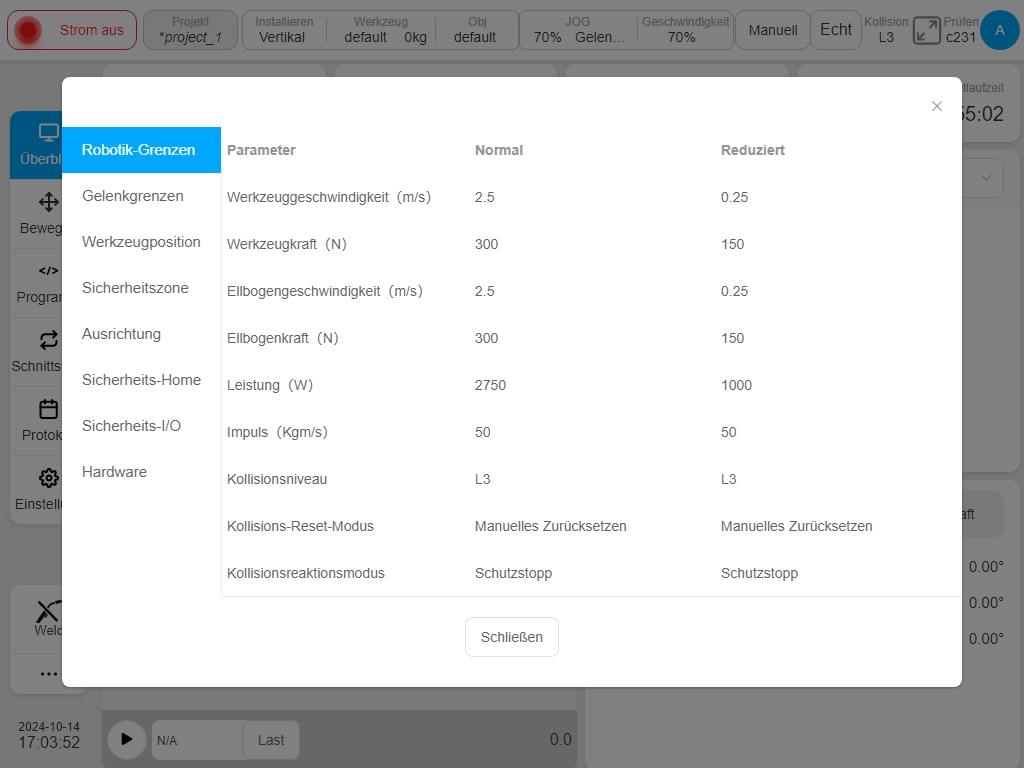Image resolution: width=1024 pixels, height=768 pixels.
Task: Click the Leistung Reduziert value 1000
Action: 736,385
